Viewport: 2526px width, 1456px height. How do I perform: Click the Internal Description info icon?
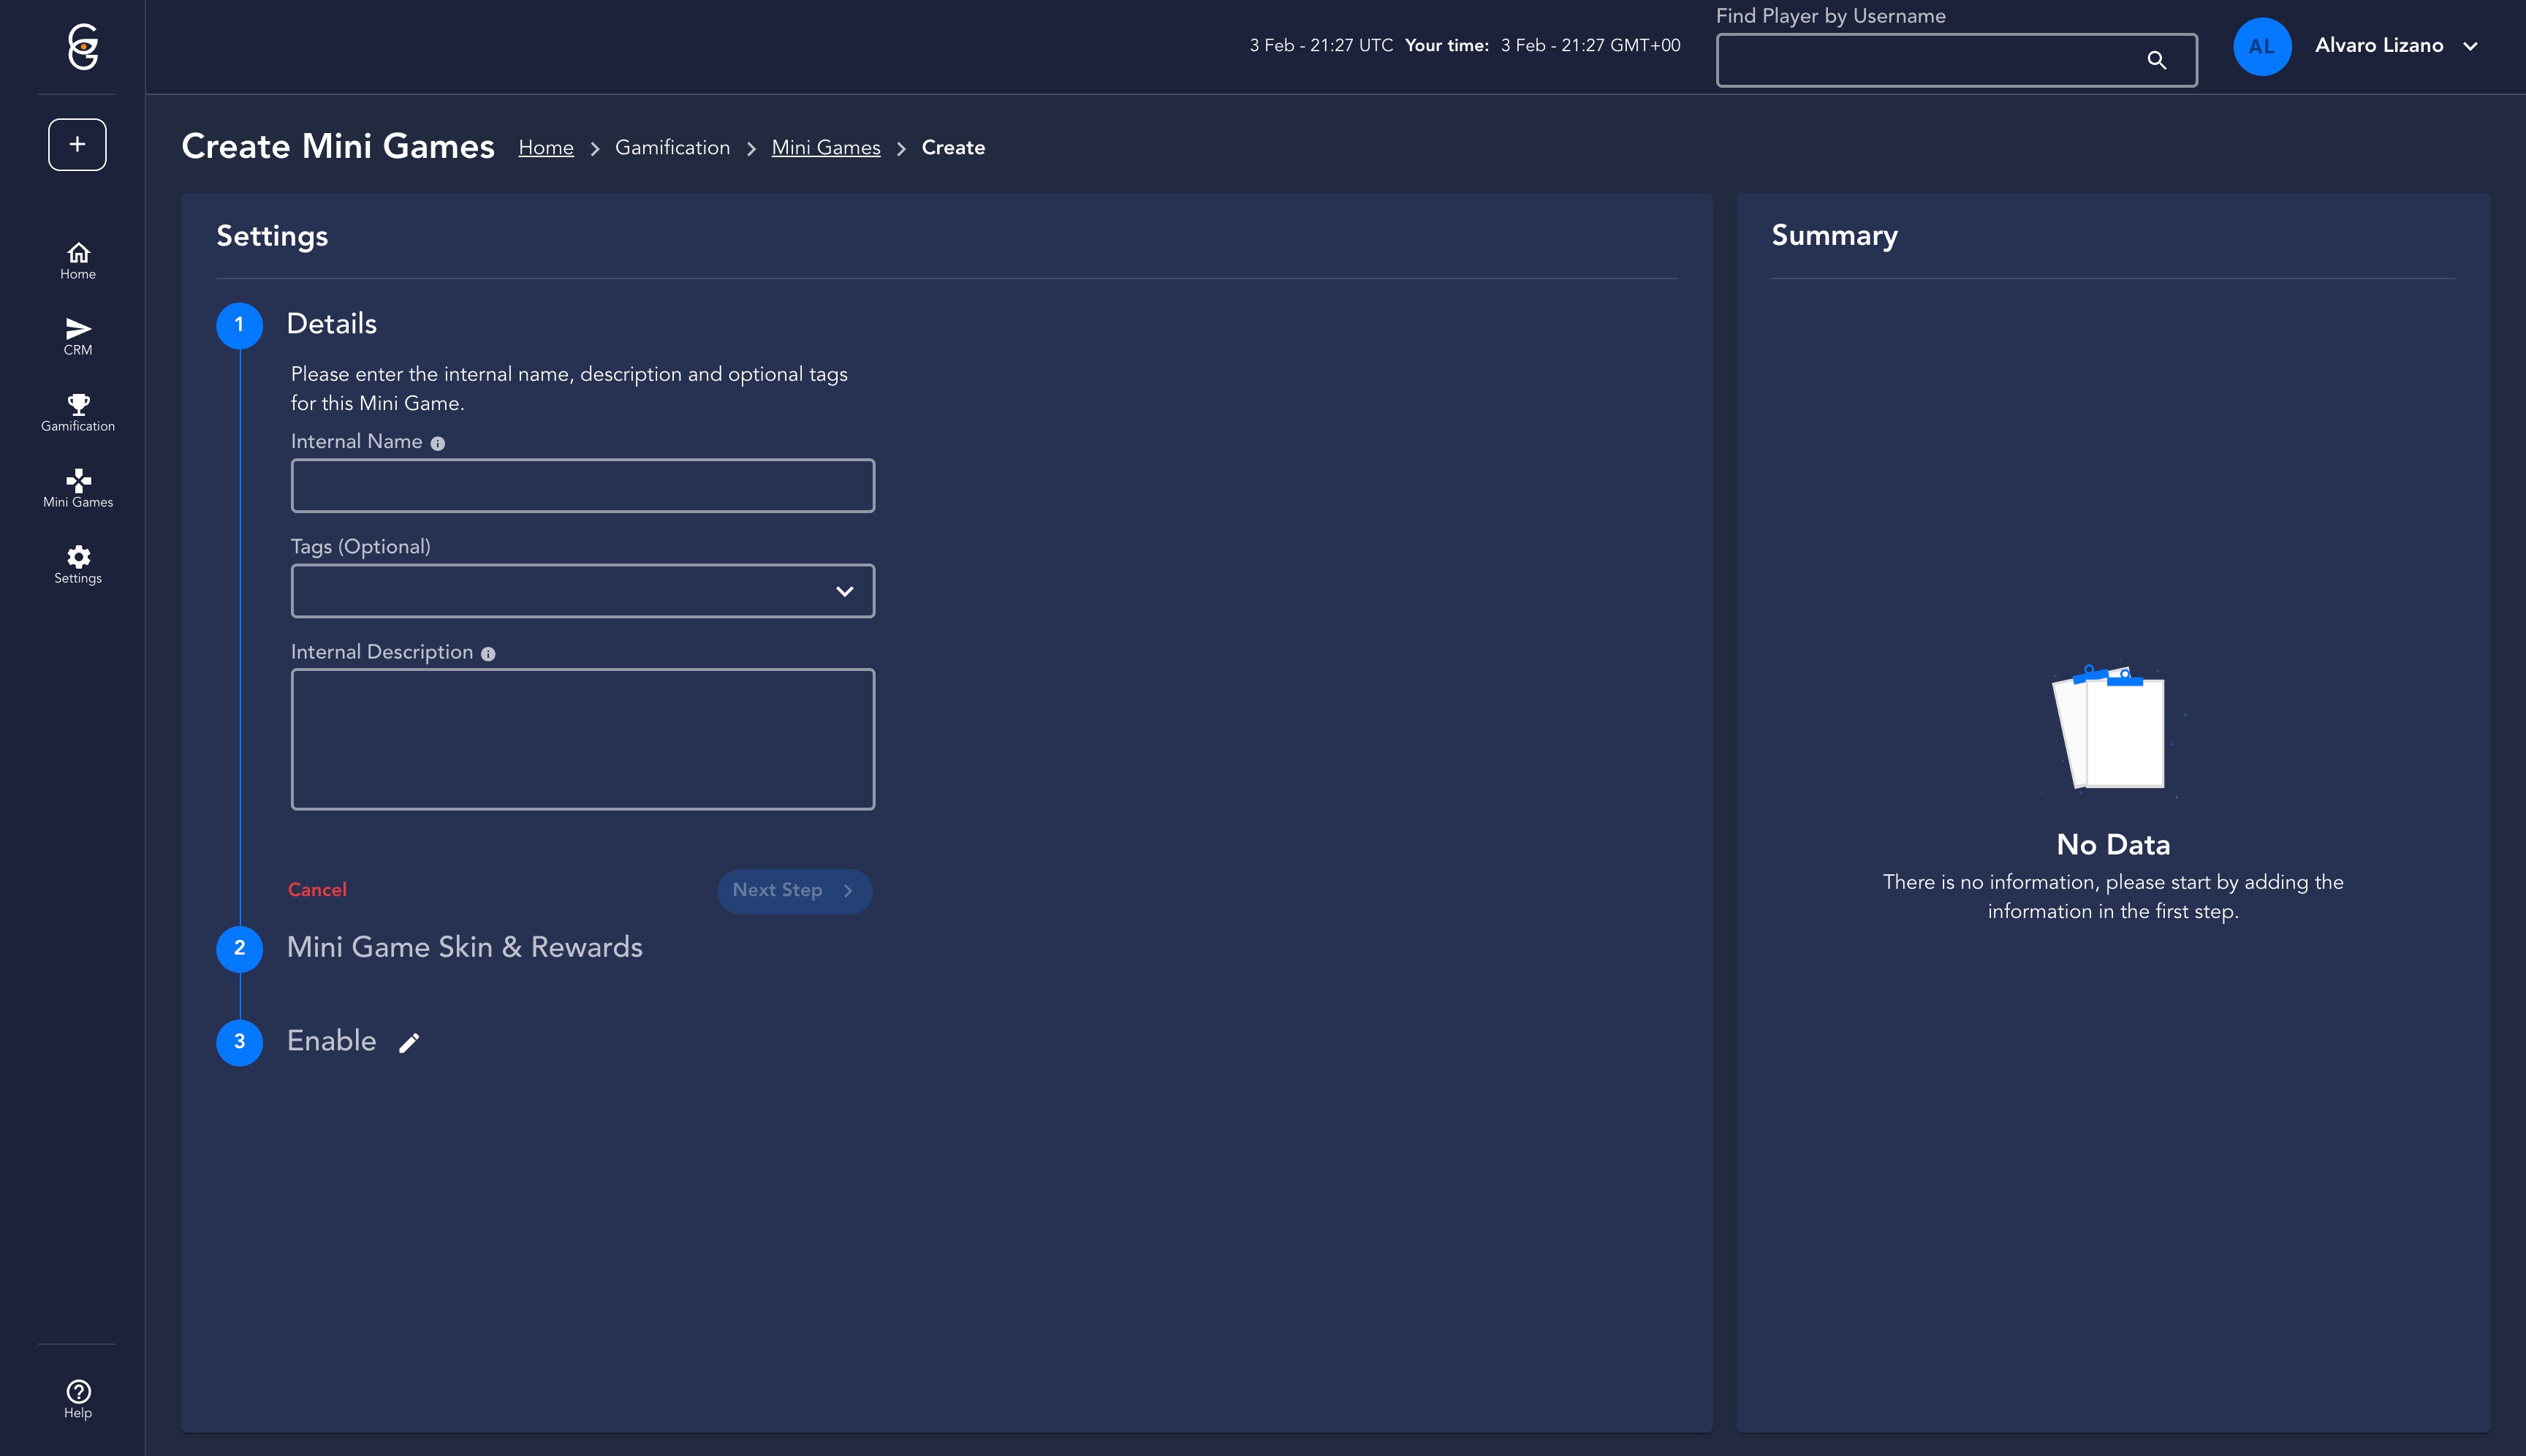point(488,654)
